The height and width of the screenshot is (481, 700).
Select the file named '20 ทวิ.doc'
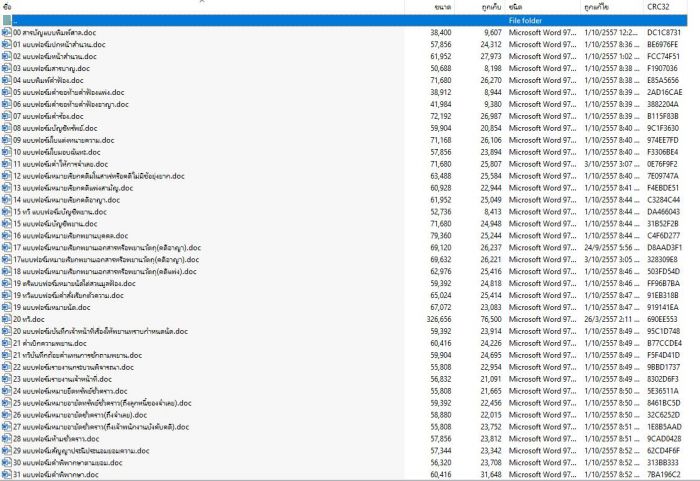(x=29, y=319)
